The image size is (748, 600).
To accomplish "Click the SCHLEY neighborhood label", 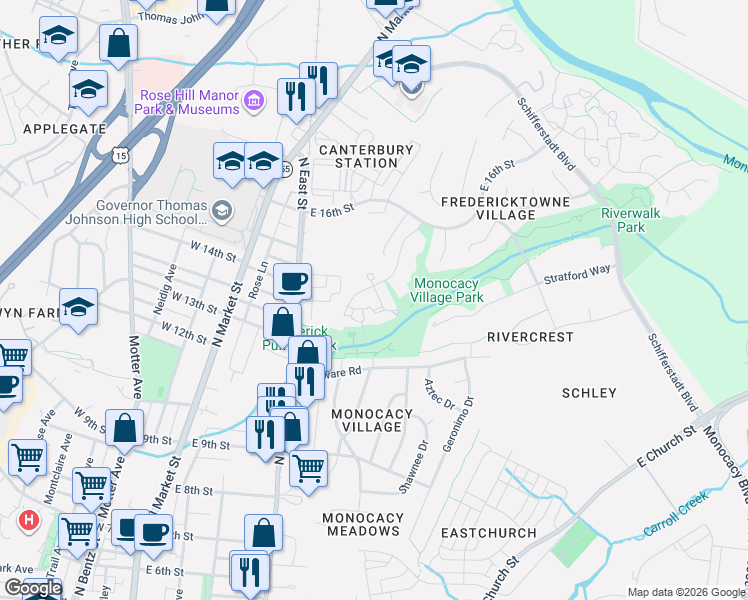I will (x=589, y=393).
